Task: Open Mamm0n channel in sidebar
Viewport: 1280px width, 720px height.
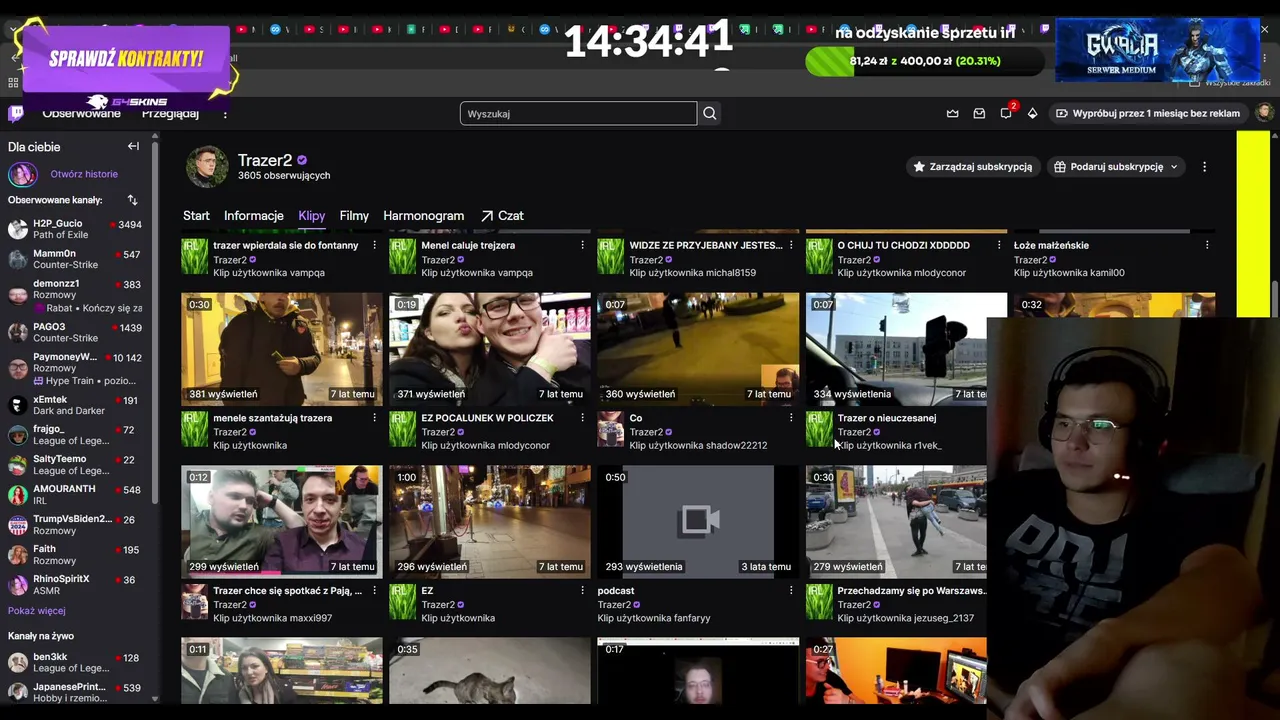Action: tap(76, 260)
